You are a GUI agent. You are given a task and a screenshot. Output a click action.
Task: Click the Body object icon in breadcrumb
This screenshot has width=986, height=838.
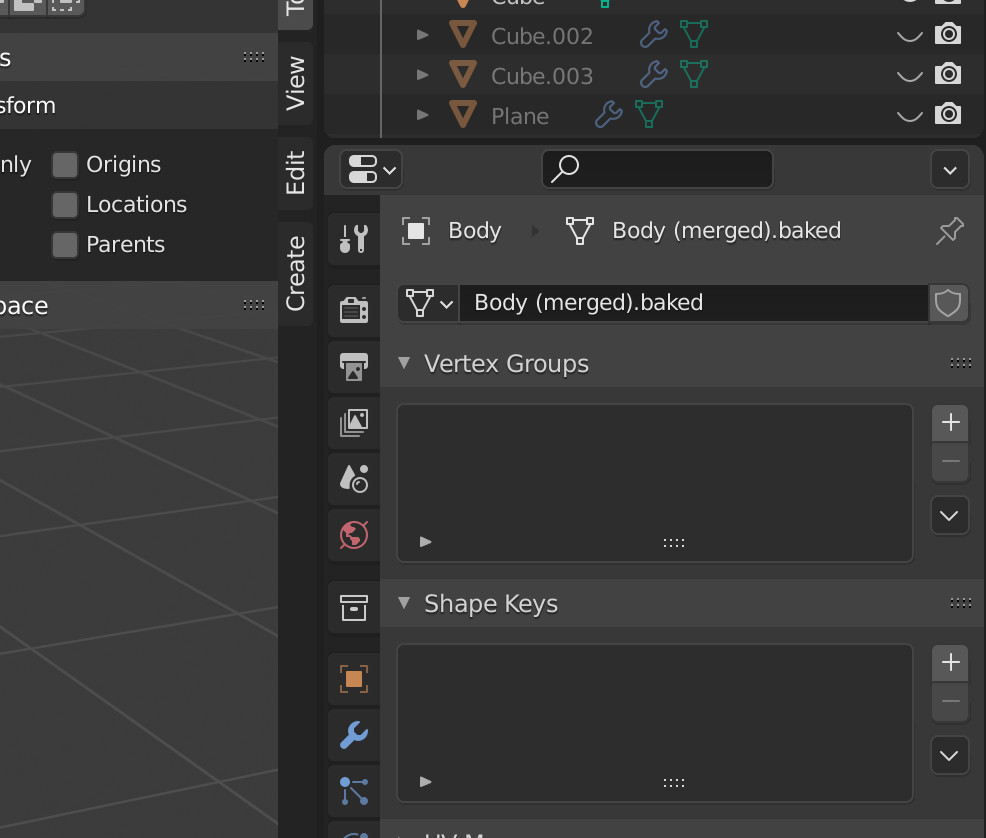click(x=416, y=231)
